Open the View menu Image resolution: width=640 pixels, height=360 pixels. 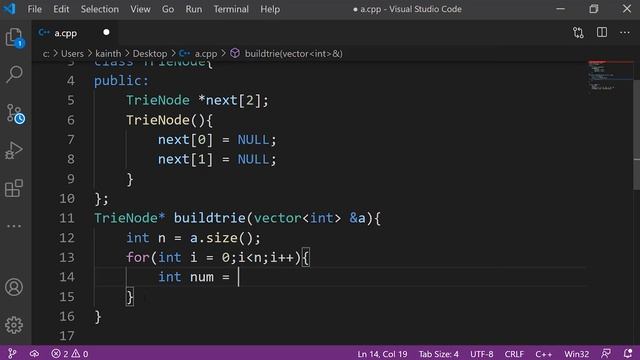click(140, 9)
